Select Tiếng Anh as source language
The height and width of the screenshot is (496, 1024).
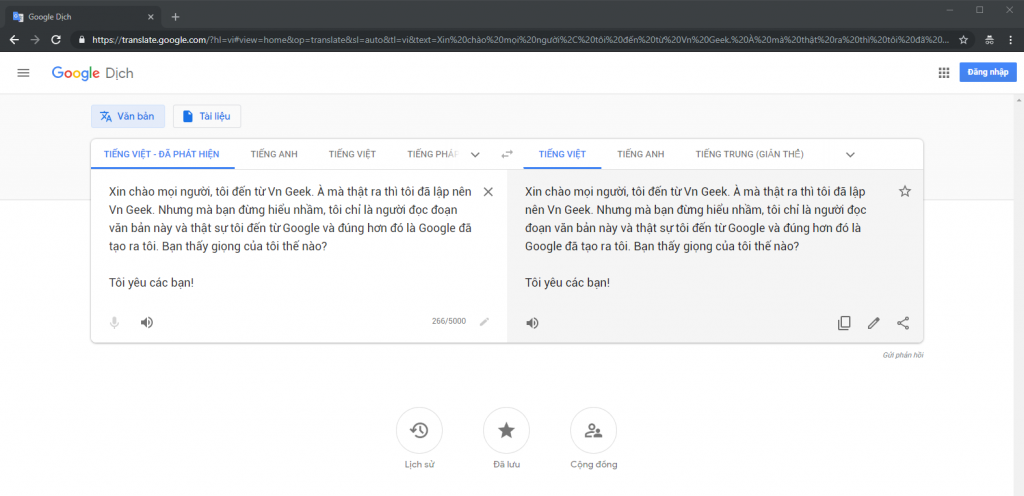click(x=274, y=155)
